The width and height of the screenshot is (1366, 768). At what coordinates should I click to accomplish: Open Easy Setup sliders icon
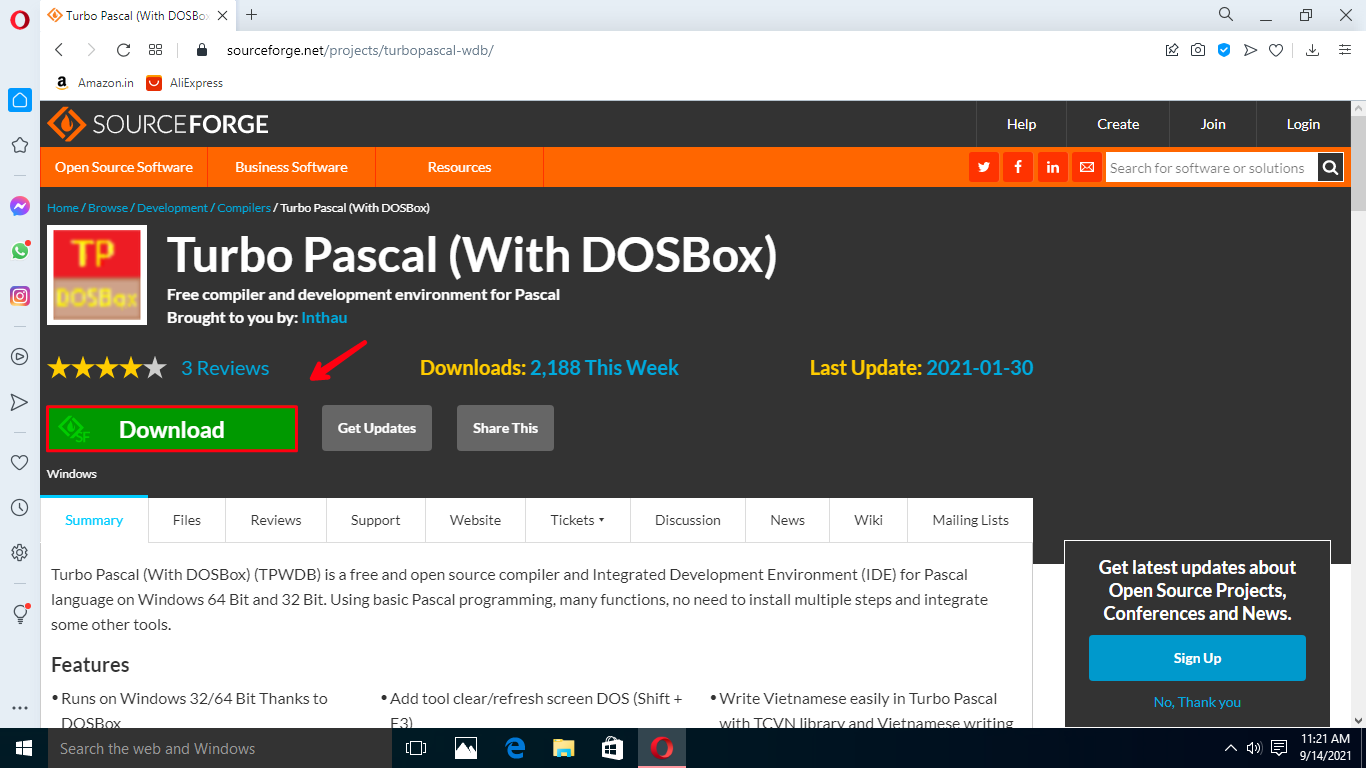point(1343,50)
